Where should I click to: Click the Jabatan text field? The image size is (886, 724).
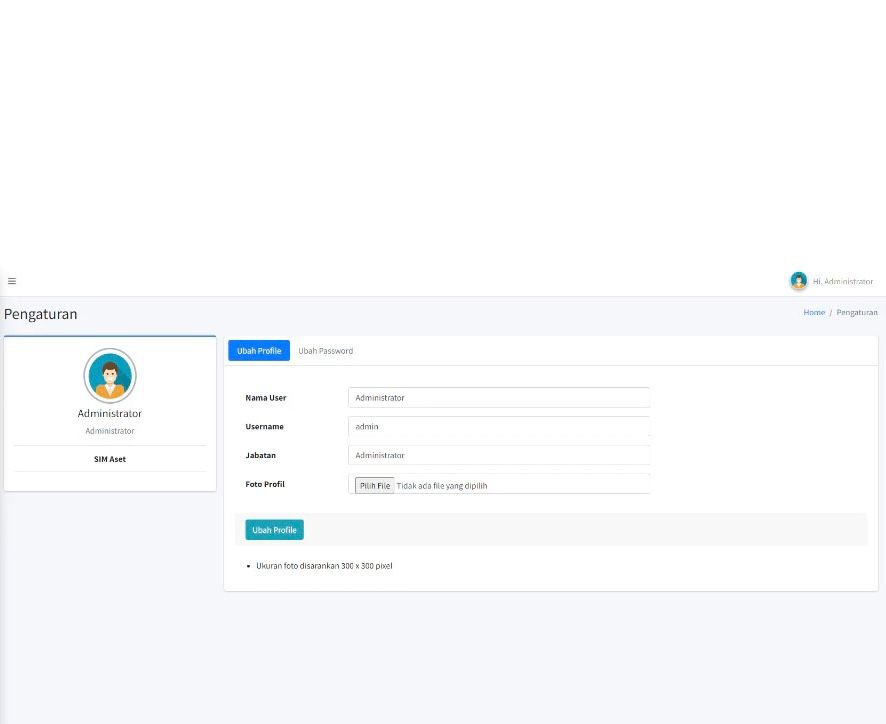click(x=499, y=455)
